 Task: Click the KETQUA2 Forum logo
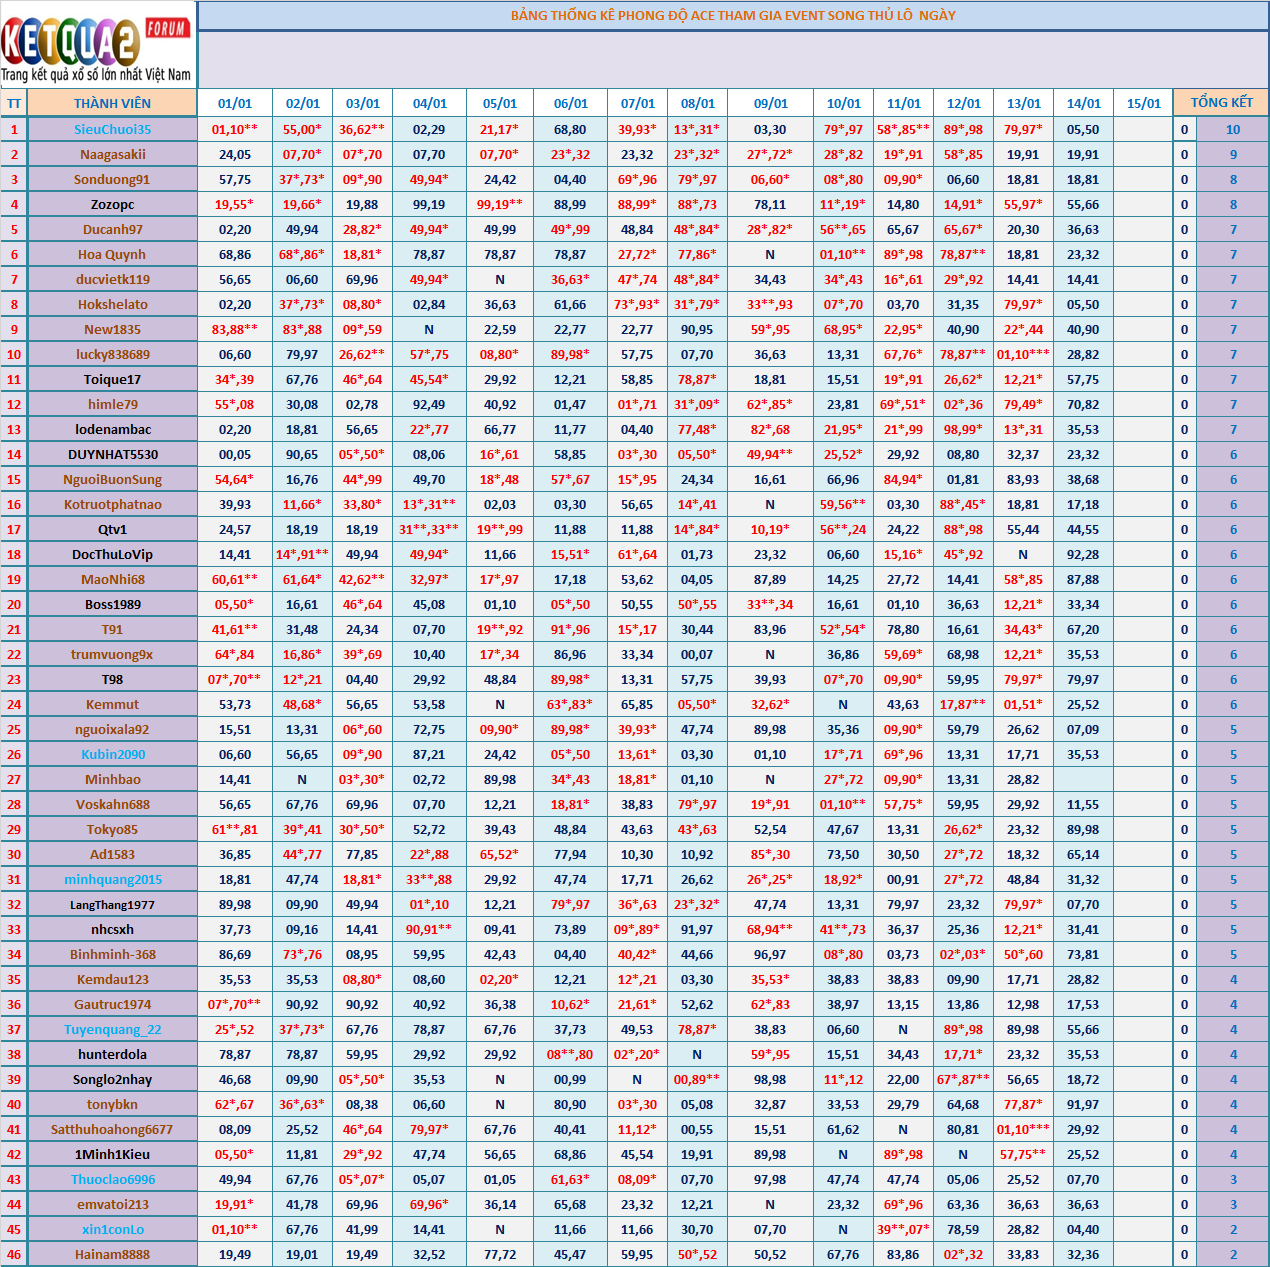pyautogui.click(x=98, y=46)
